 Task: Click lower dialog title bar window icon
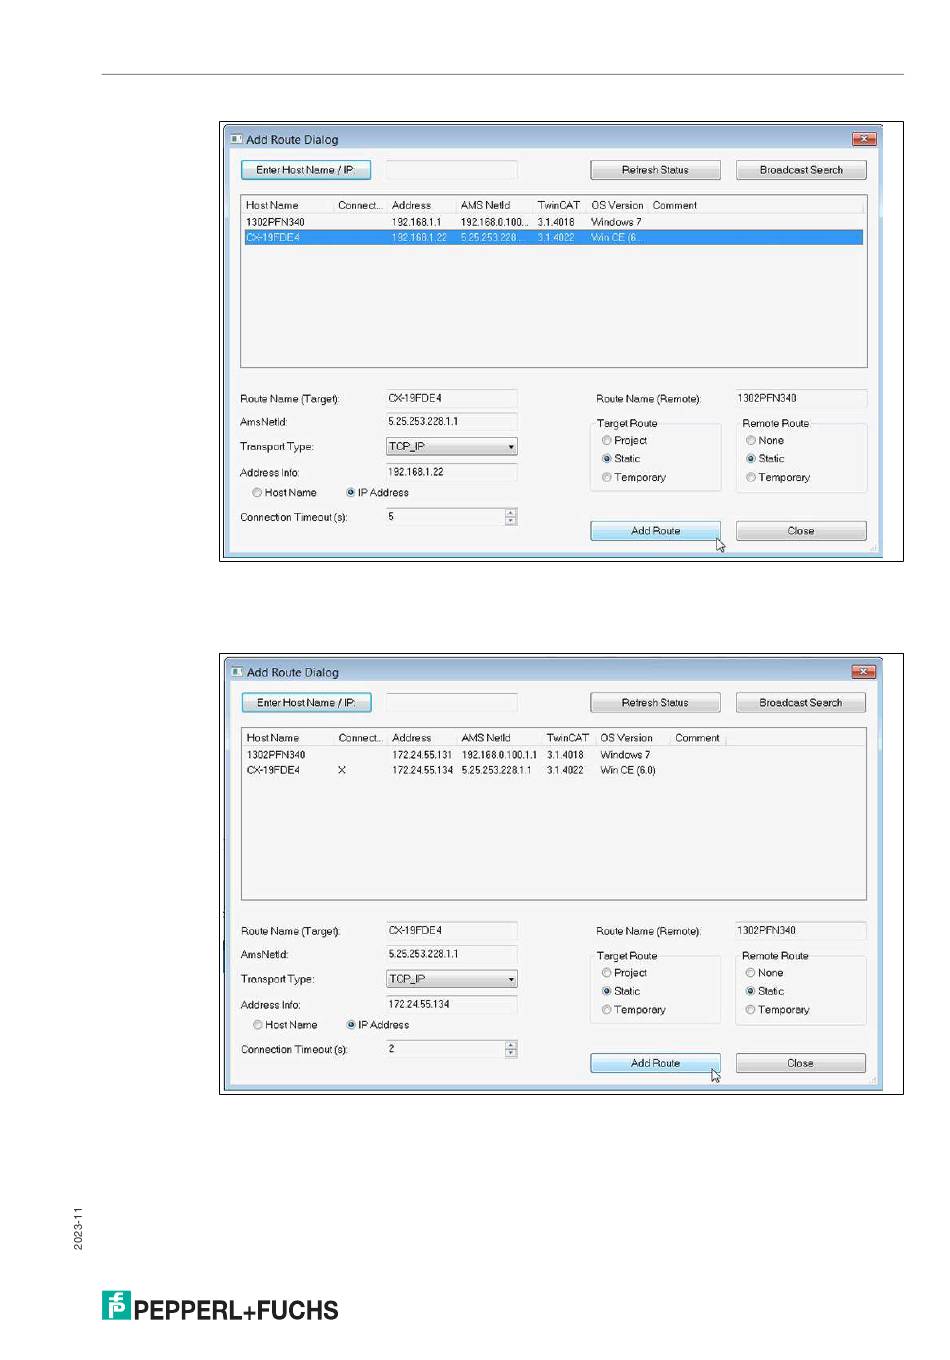(x=237, y=672)
